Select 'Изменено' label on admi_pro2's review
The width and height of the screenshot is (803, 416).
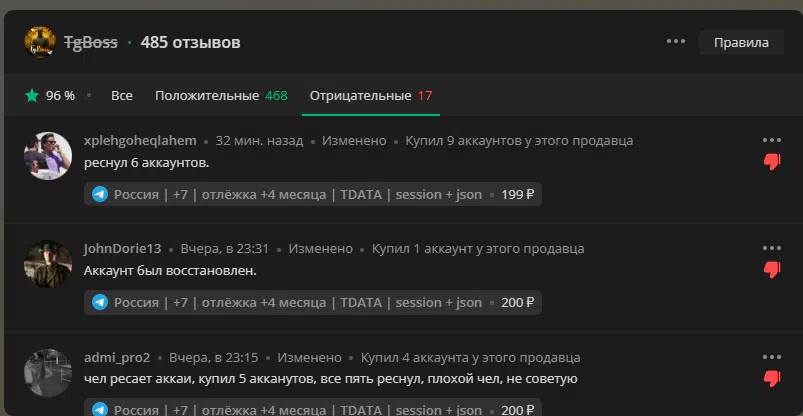[310, 358]
